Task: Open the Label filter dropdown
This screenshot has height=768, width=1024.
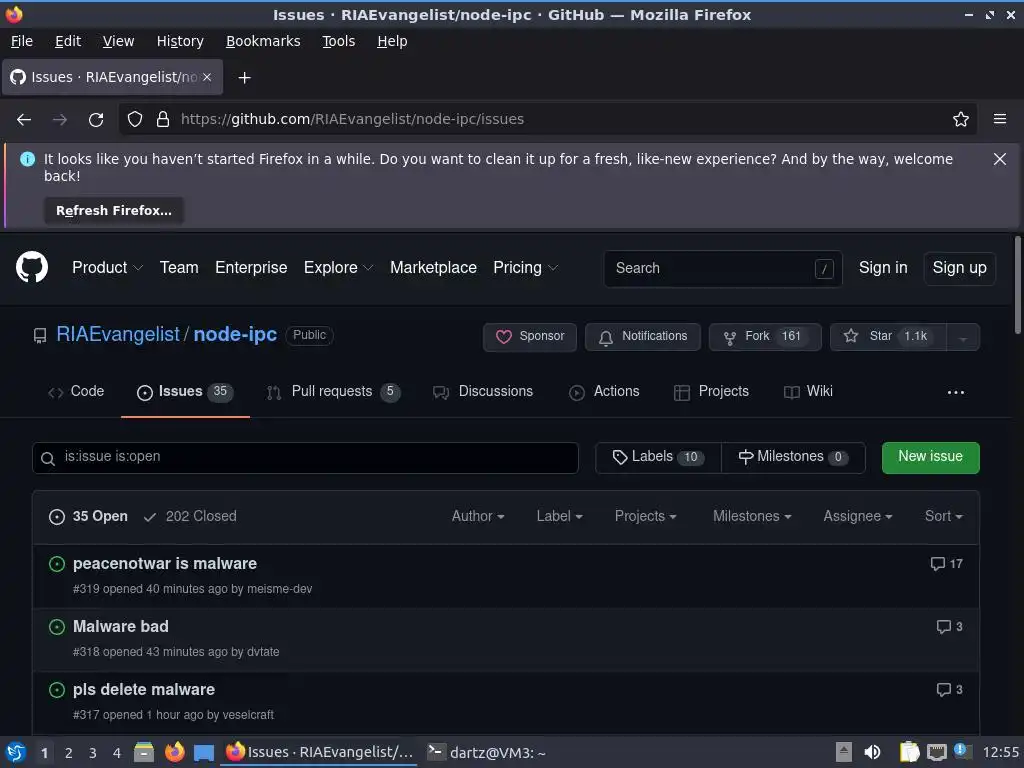Action: tap(559, 517)
